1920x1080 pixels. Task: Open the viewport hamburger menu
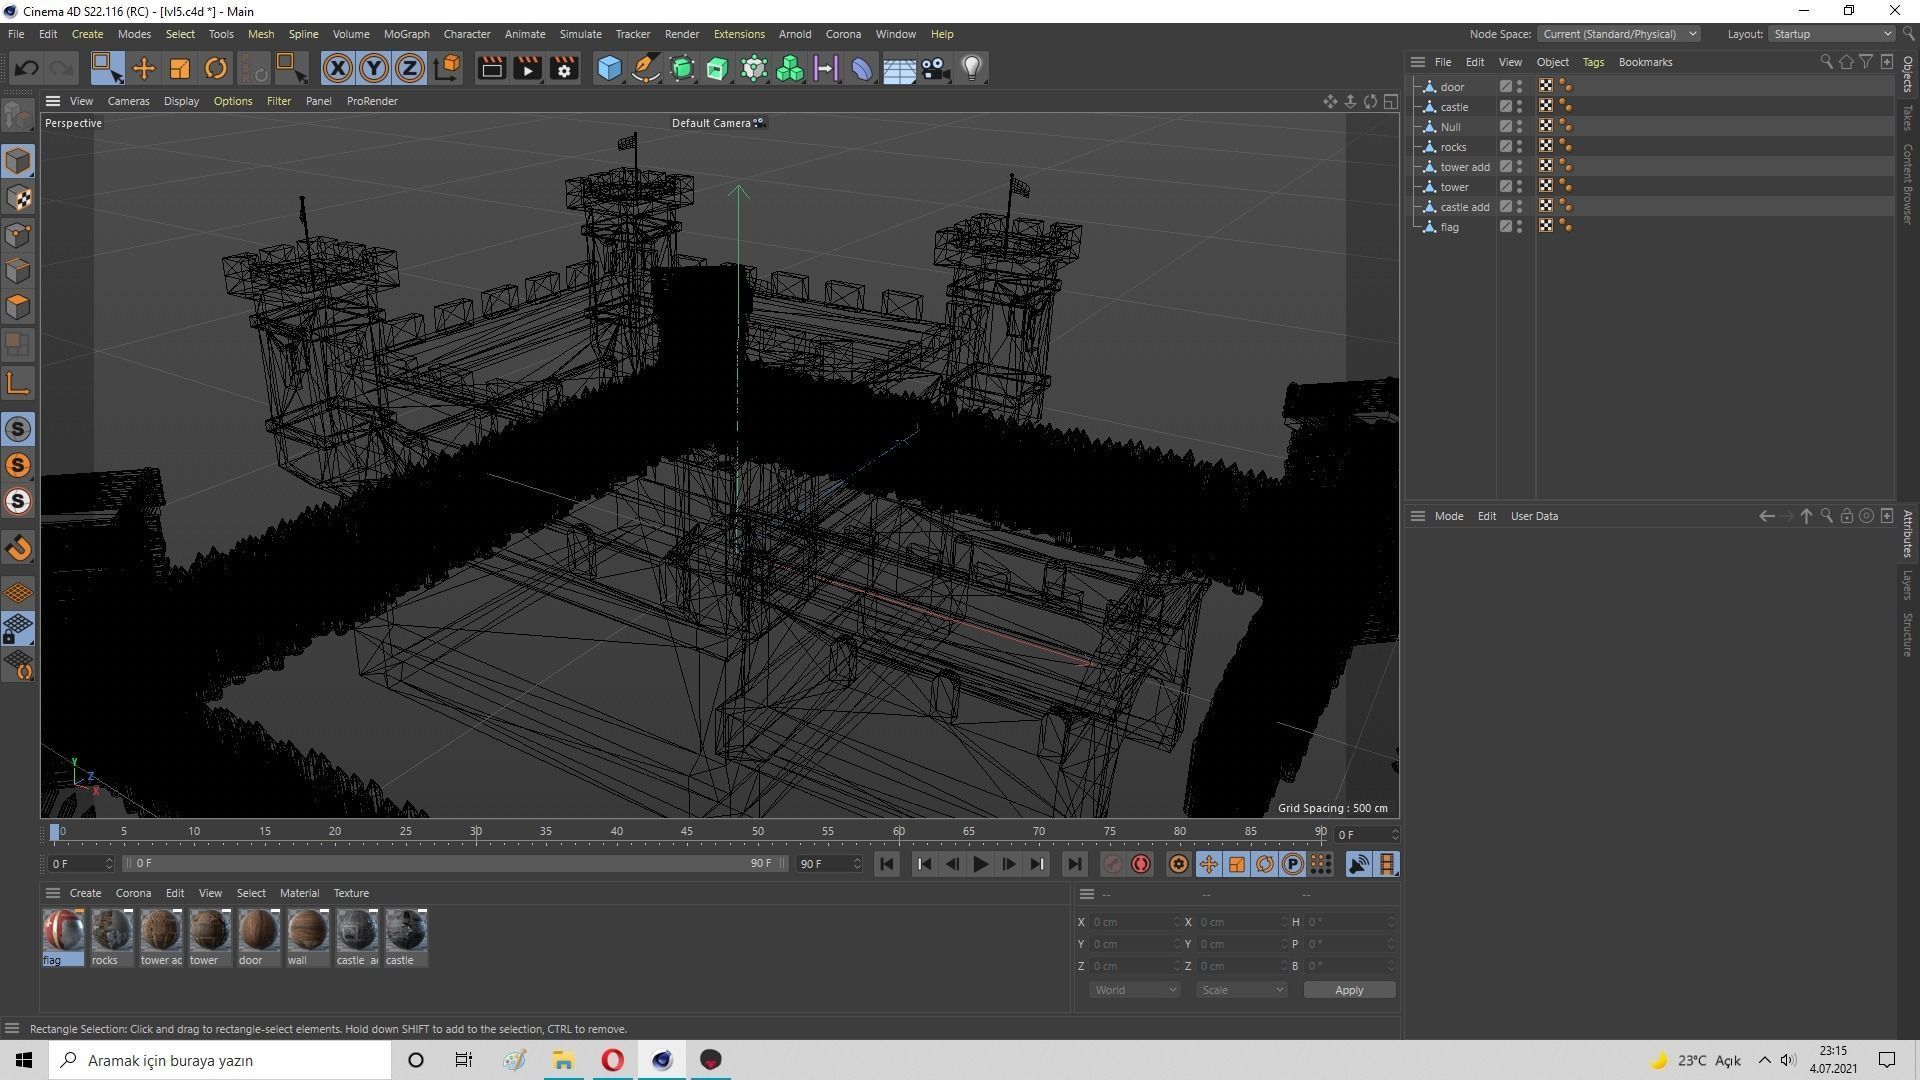coord(53,101)
